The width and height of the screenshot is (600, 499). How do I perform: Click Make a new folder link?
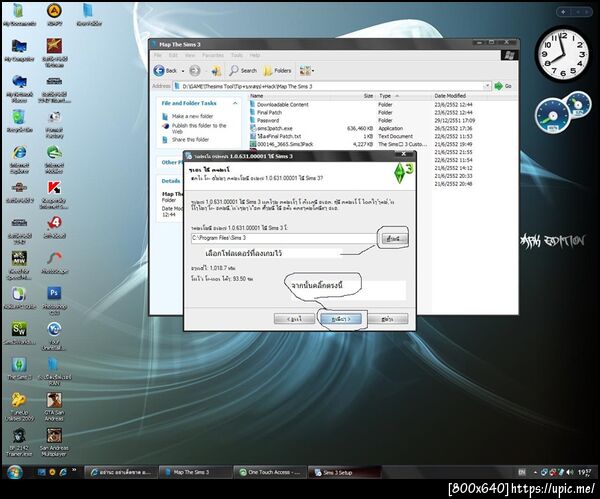pyautogui.click(x=192, y=116)
